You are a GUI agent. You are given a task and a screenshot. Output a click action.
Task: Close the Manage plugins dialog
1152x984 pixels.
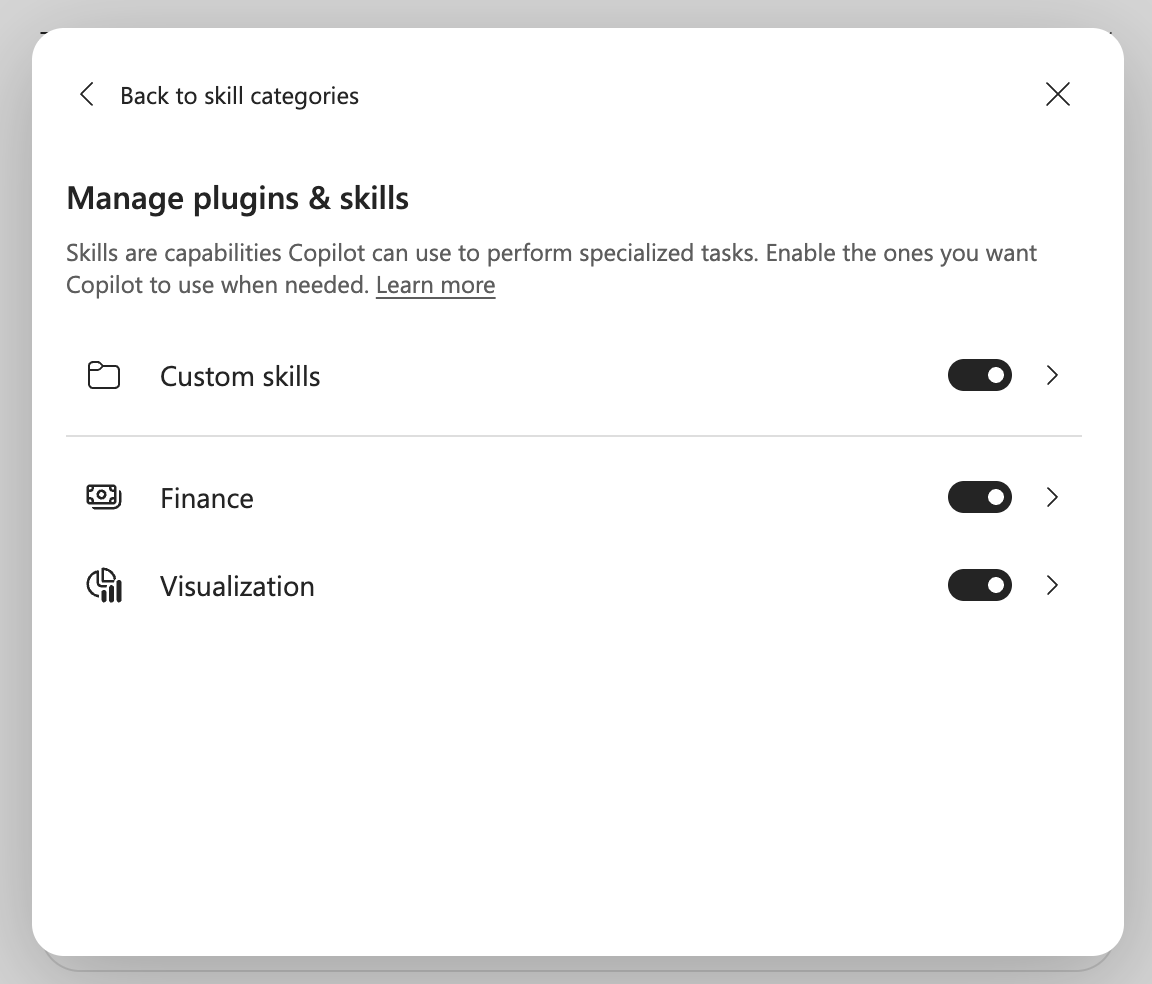[x=1057, y=94]
